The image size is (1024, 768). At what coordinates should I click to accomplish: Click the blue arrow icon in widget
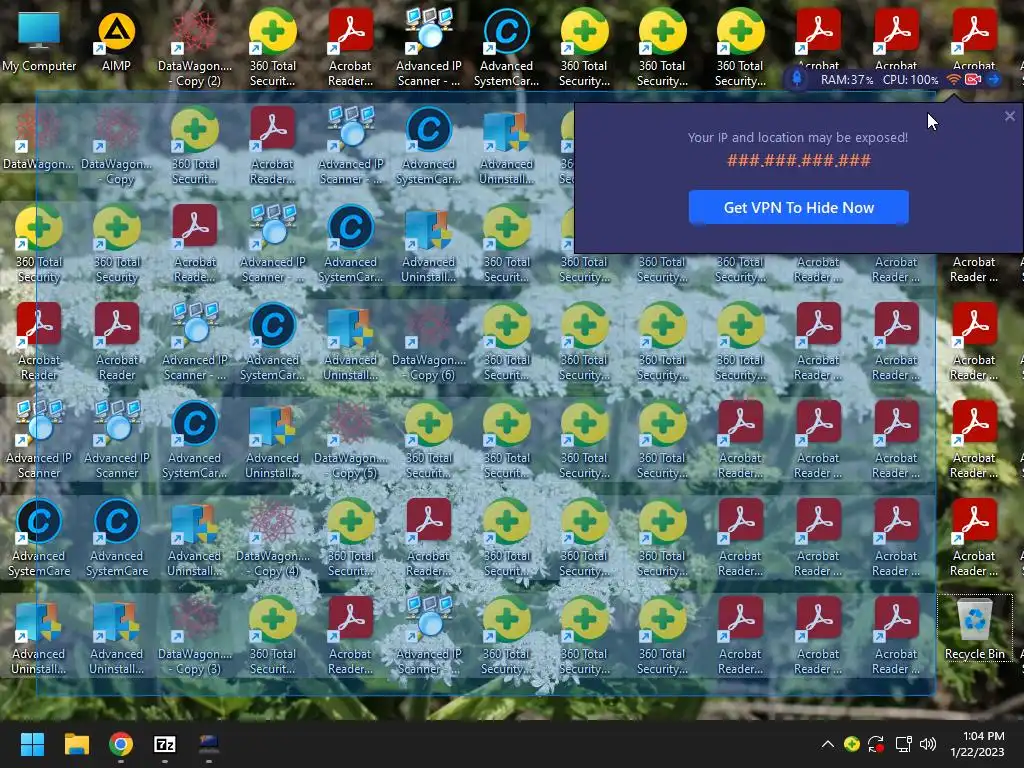point(993,80)
